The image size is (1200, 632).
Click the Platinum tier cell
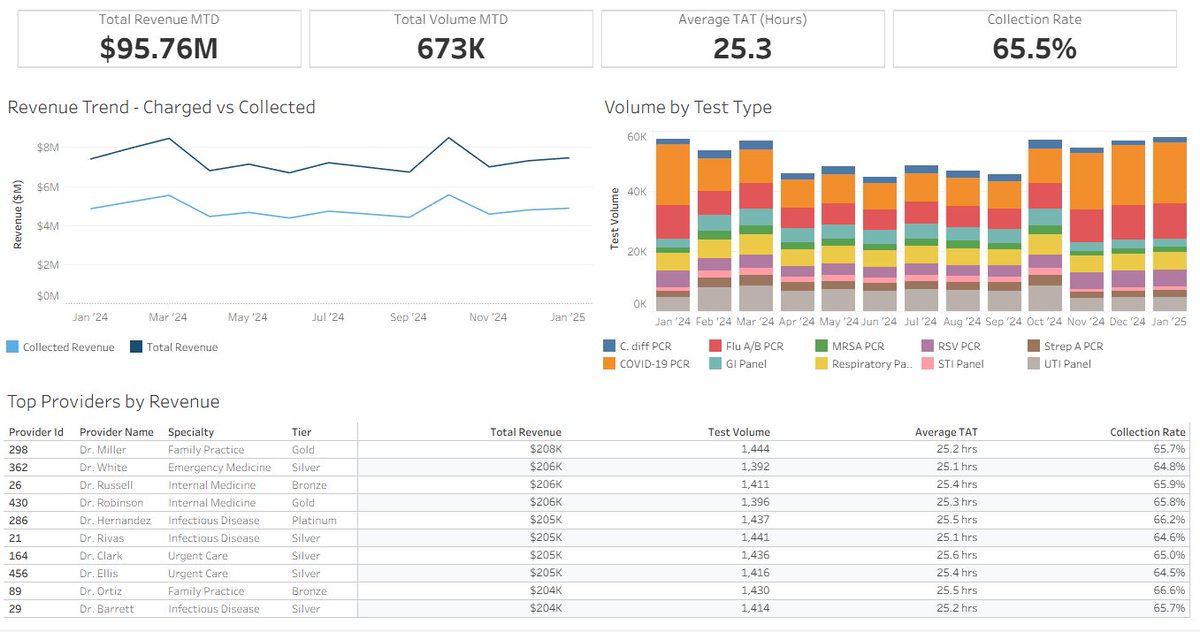coord(314,520)
